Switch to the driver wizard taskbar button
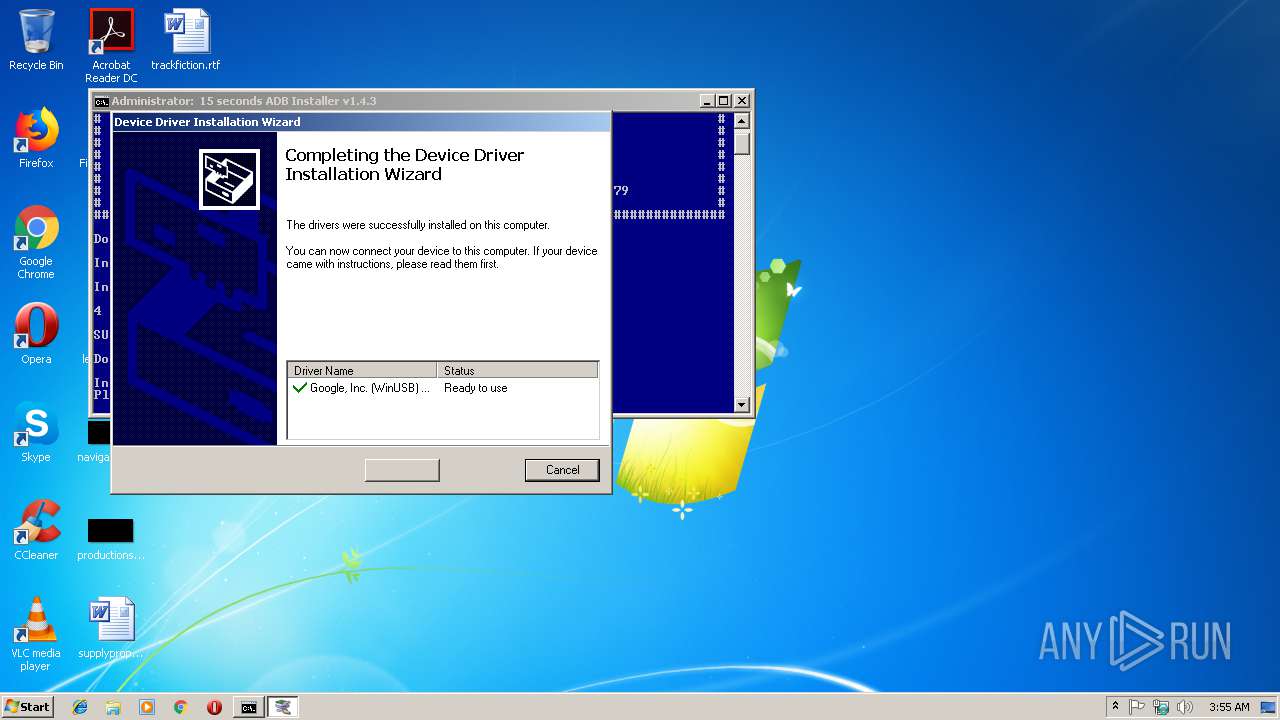Screen dimensions: 1280x720 pos(283,707)
